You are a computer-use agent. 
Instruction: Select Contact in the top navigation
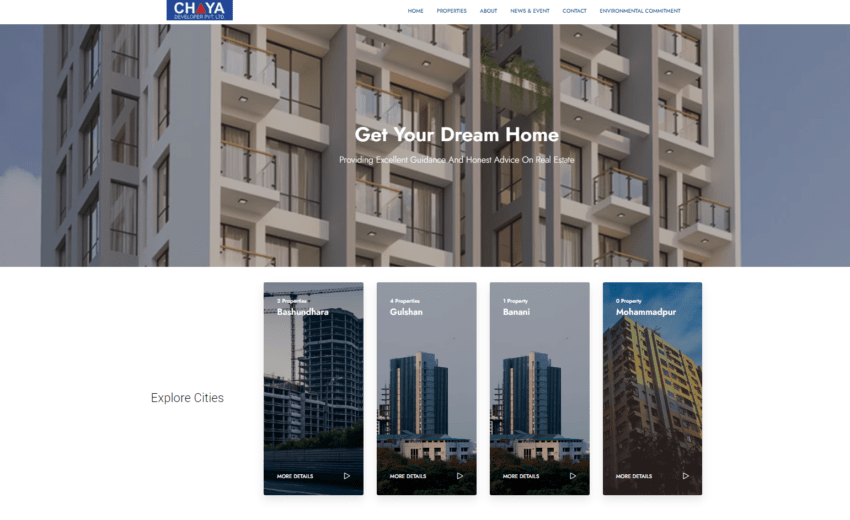point(574,11)
